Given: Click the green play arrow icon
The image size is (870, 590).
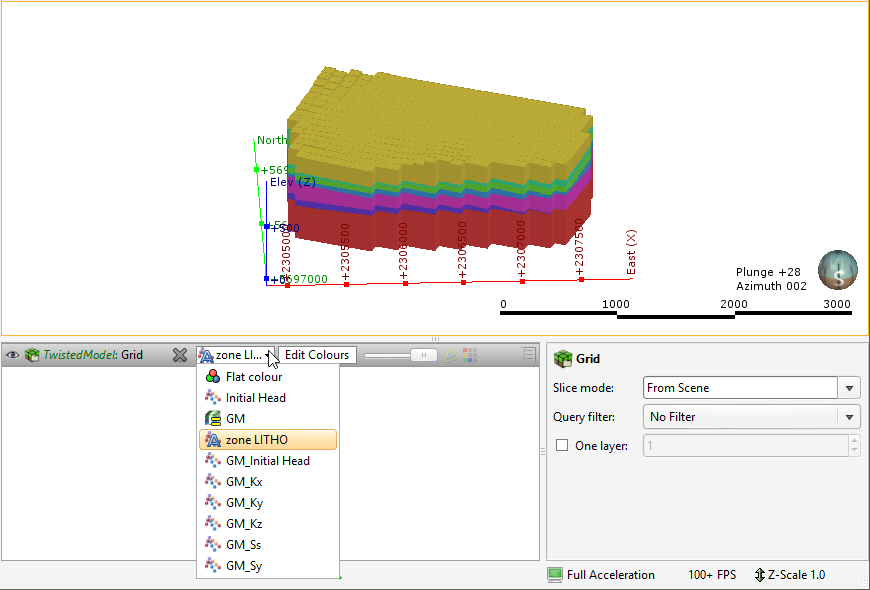Looking at the screenshot, I should 451,355.
